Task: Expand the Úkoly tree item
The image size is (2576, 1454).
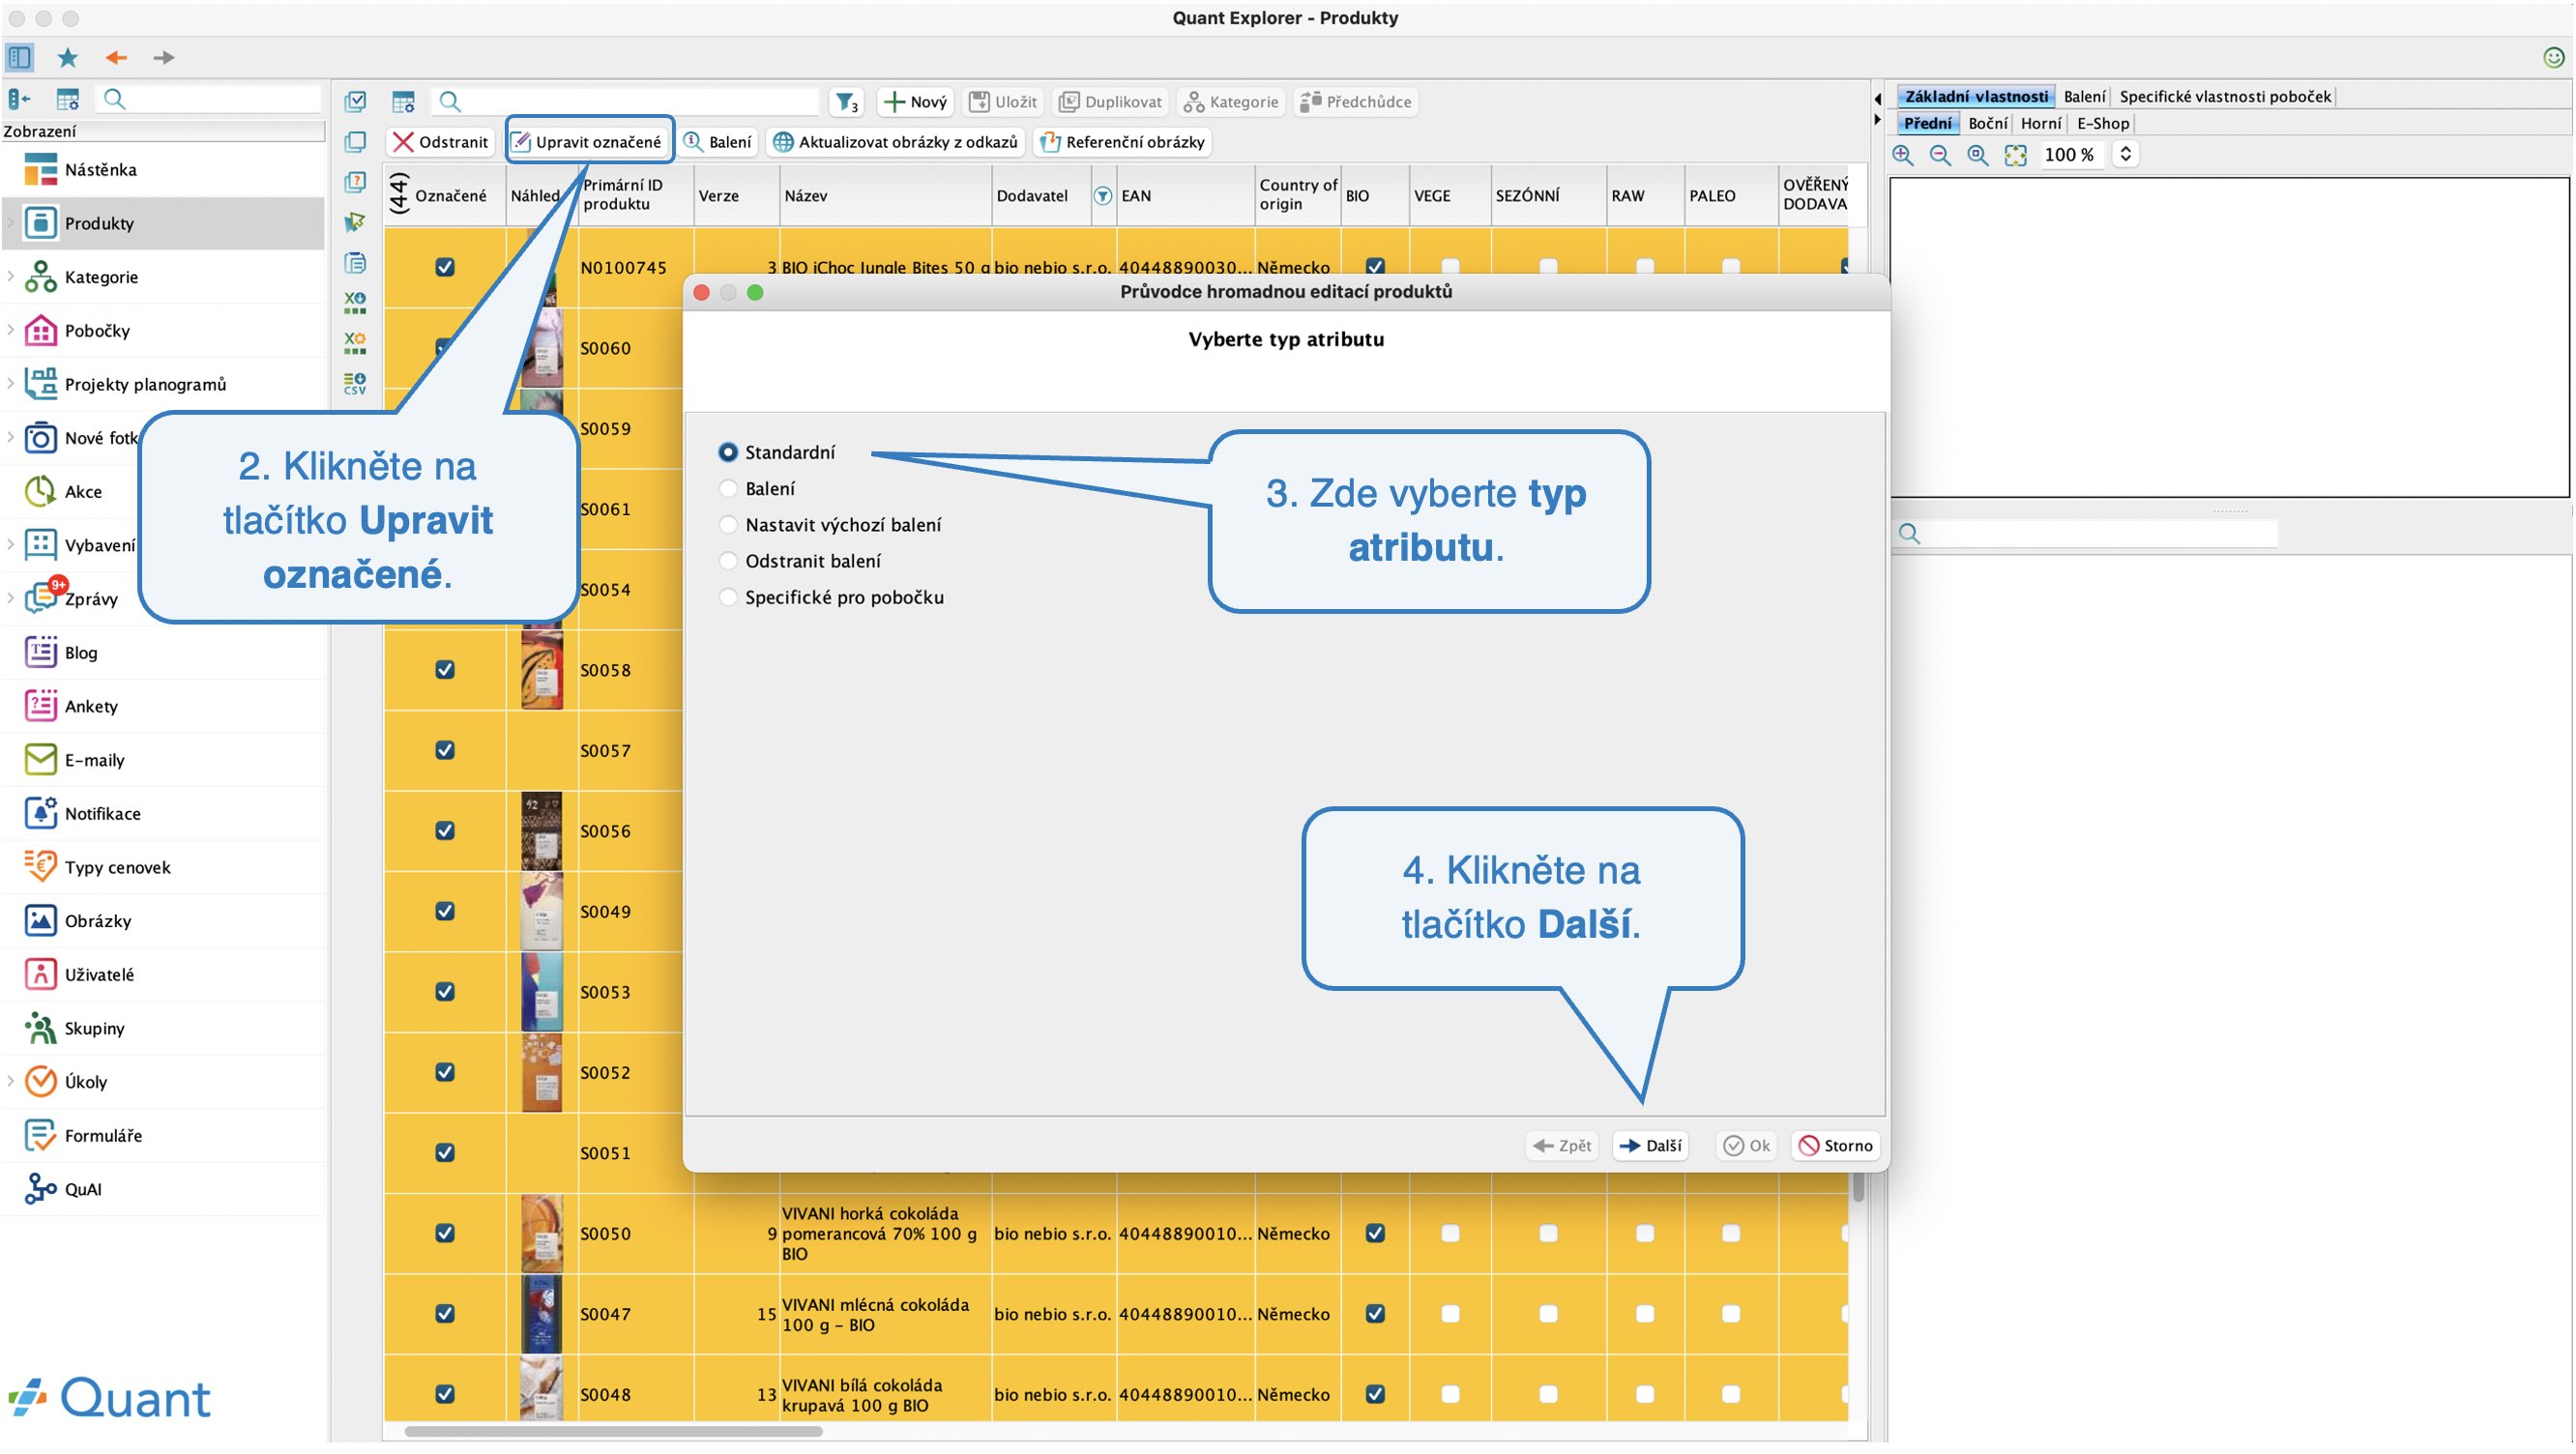Action: 11,1081
